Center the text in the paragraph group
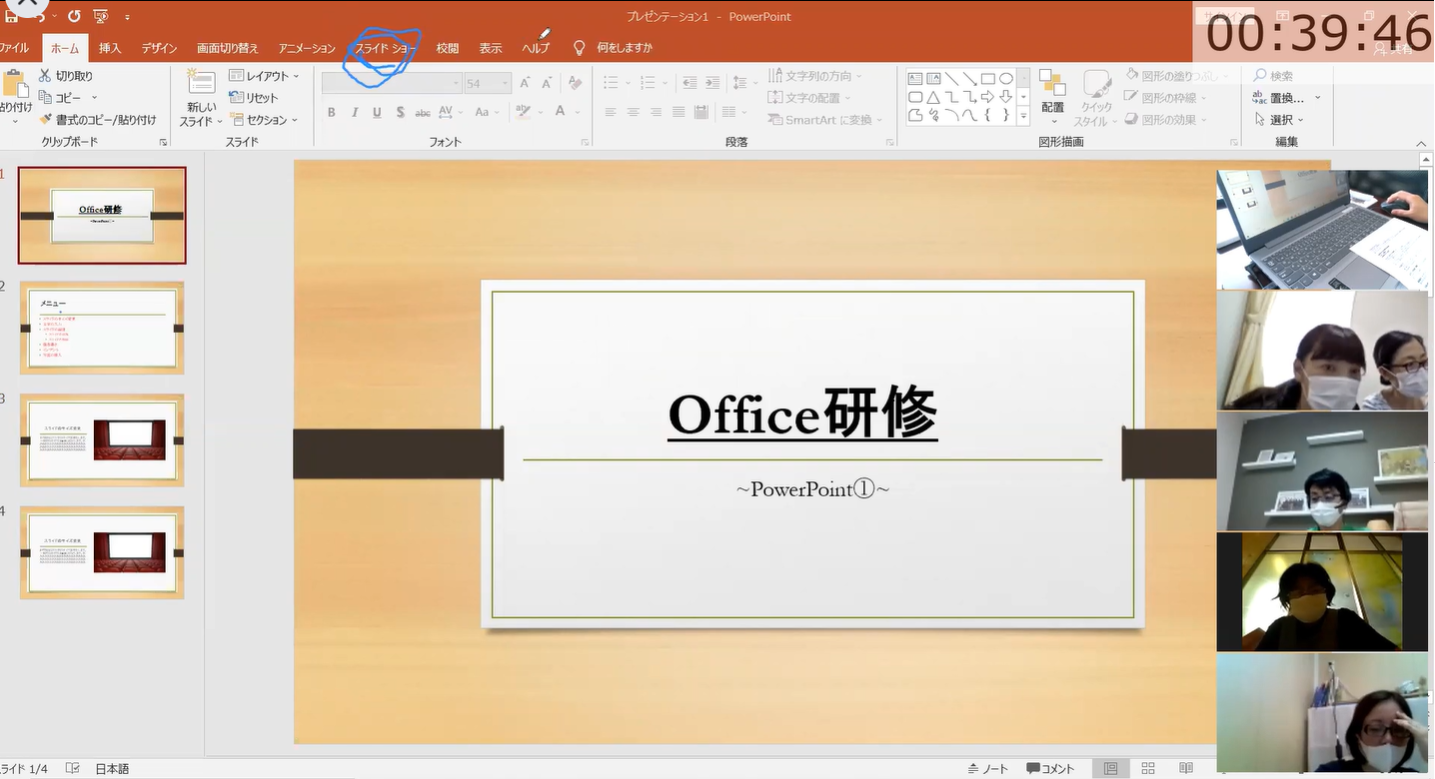This screenshot has height=779, width=1435. [633, 112]
